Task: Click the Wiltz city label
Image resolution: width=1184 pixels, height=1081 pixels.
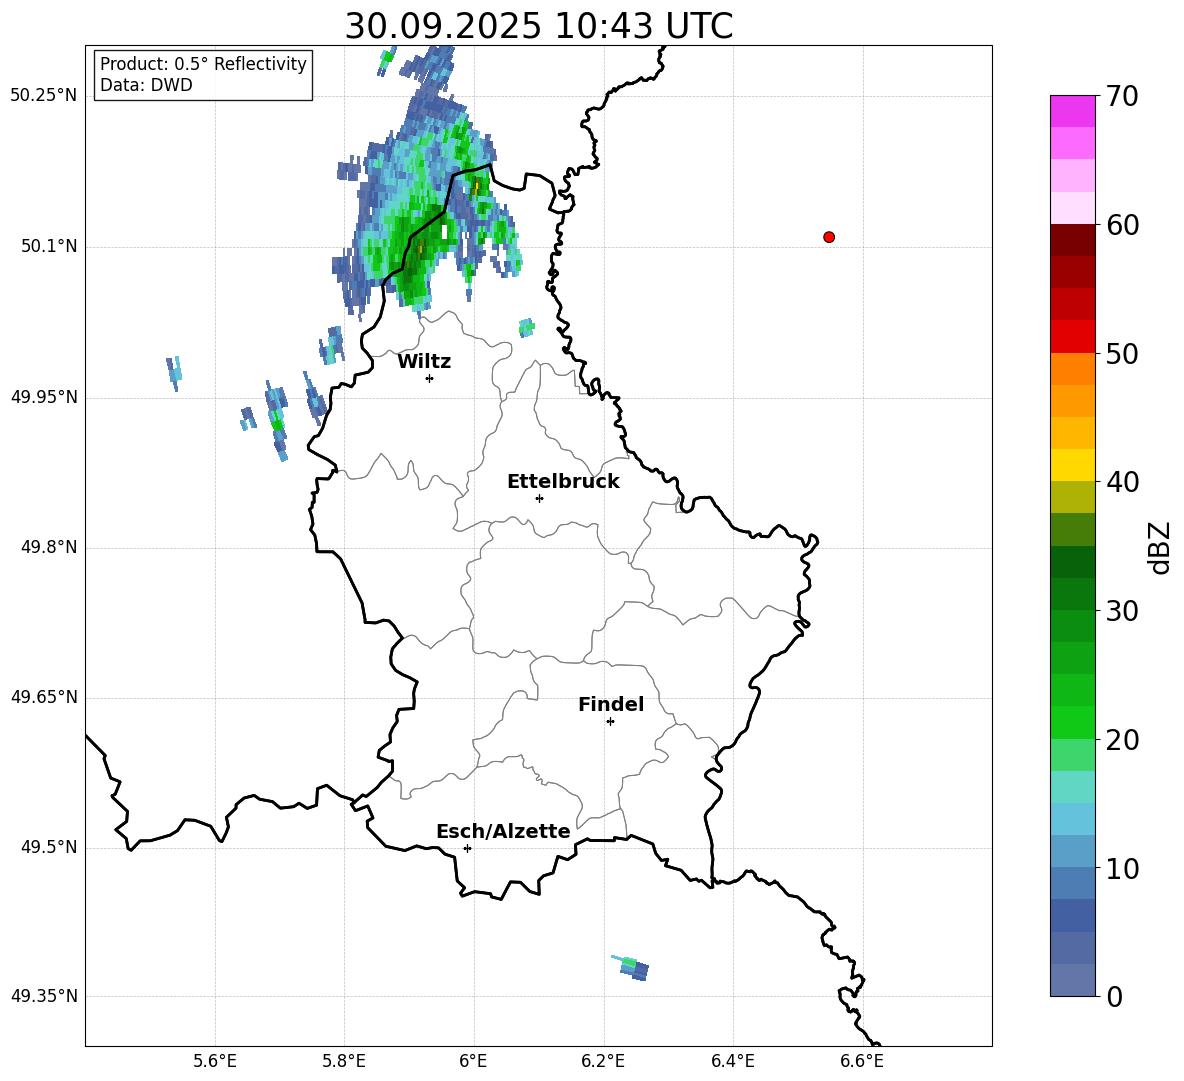Action: coord(424,362)
